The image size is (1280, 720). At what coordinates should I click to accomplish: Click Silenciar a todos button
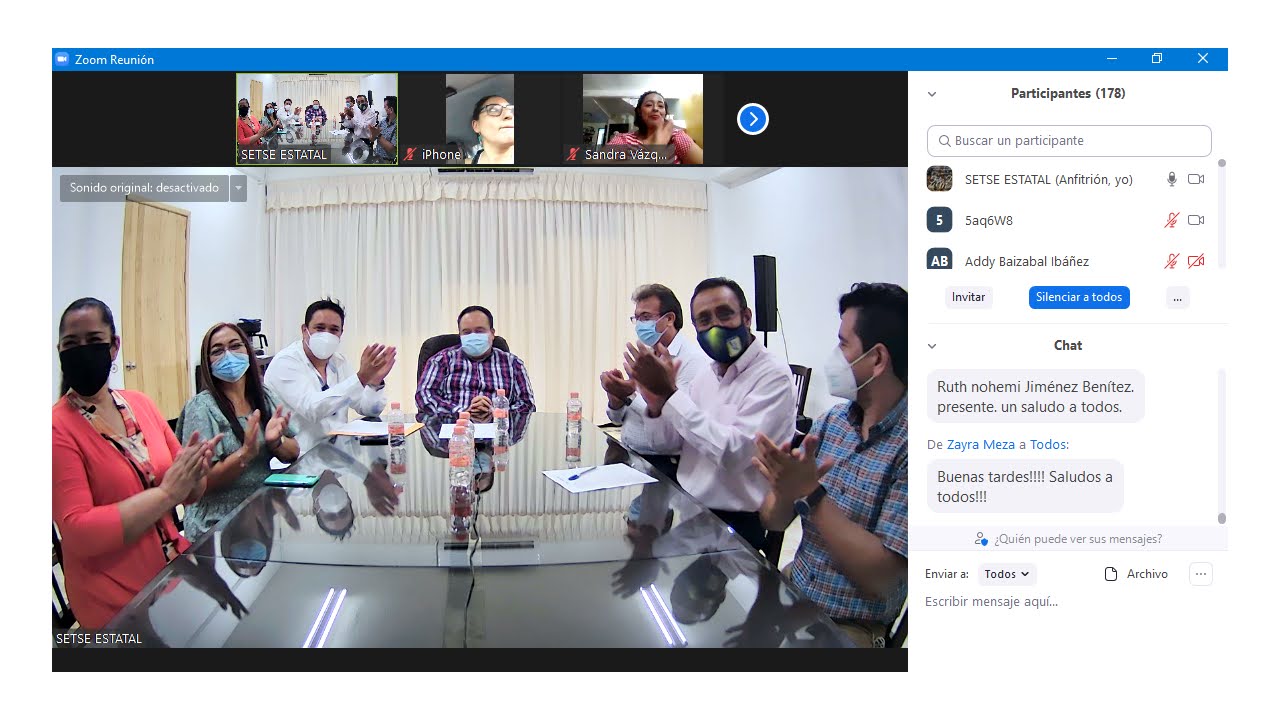click(1079, 297)
